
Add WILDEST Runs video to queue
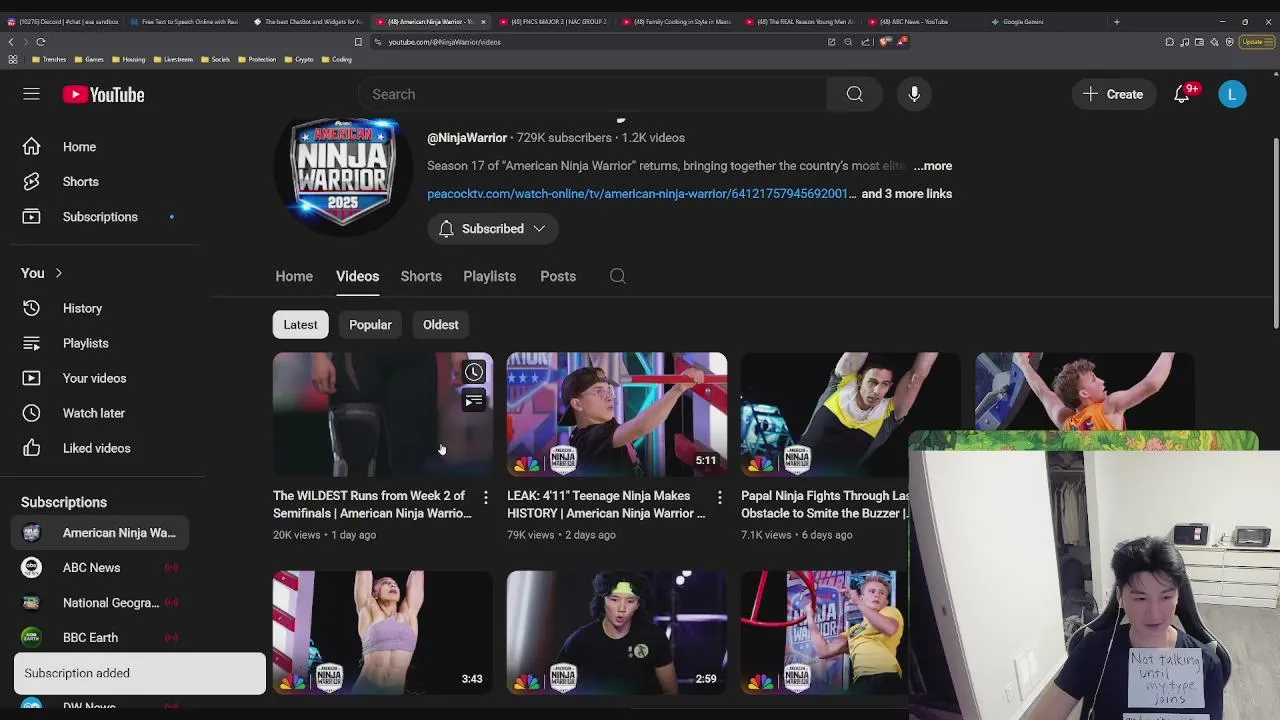tap(474, 401)
